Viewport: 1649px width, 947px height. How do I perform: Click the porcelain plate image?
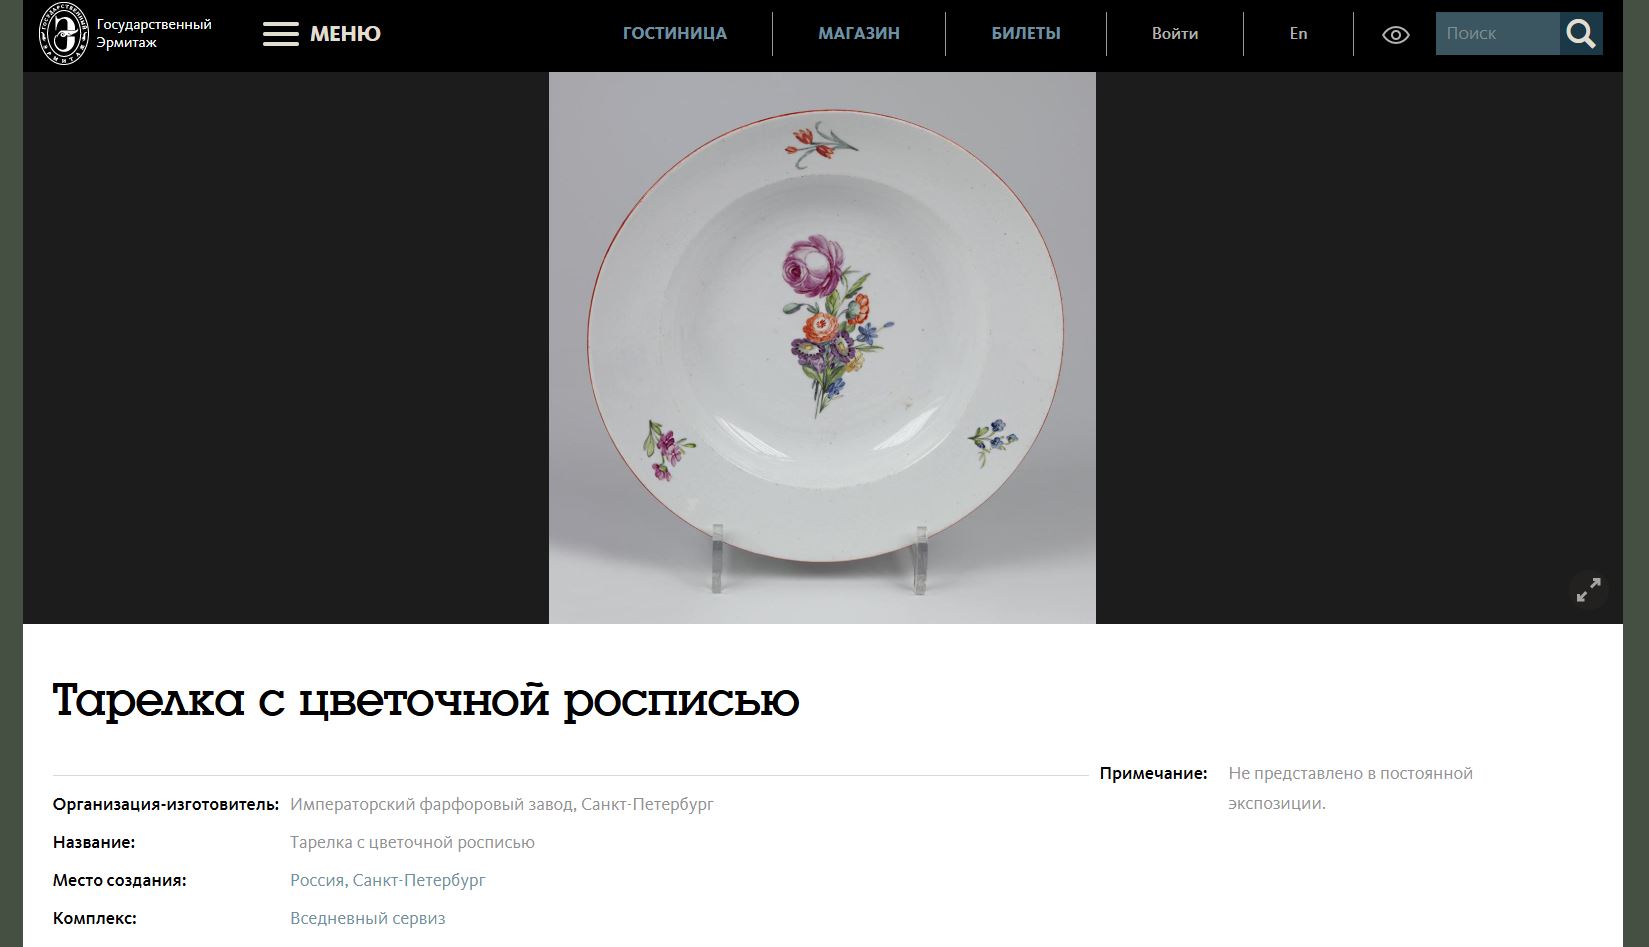822,348
